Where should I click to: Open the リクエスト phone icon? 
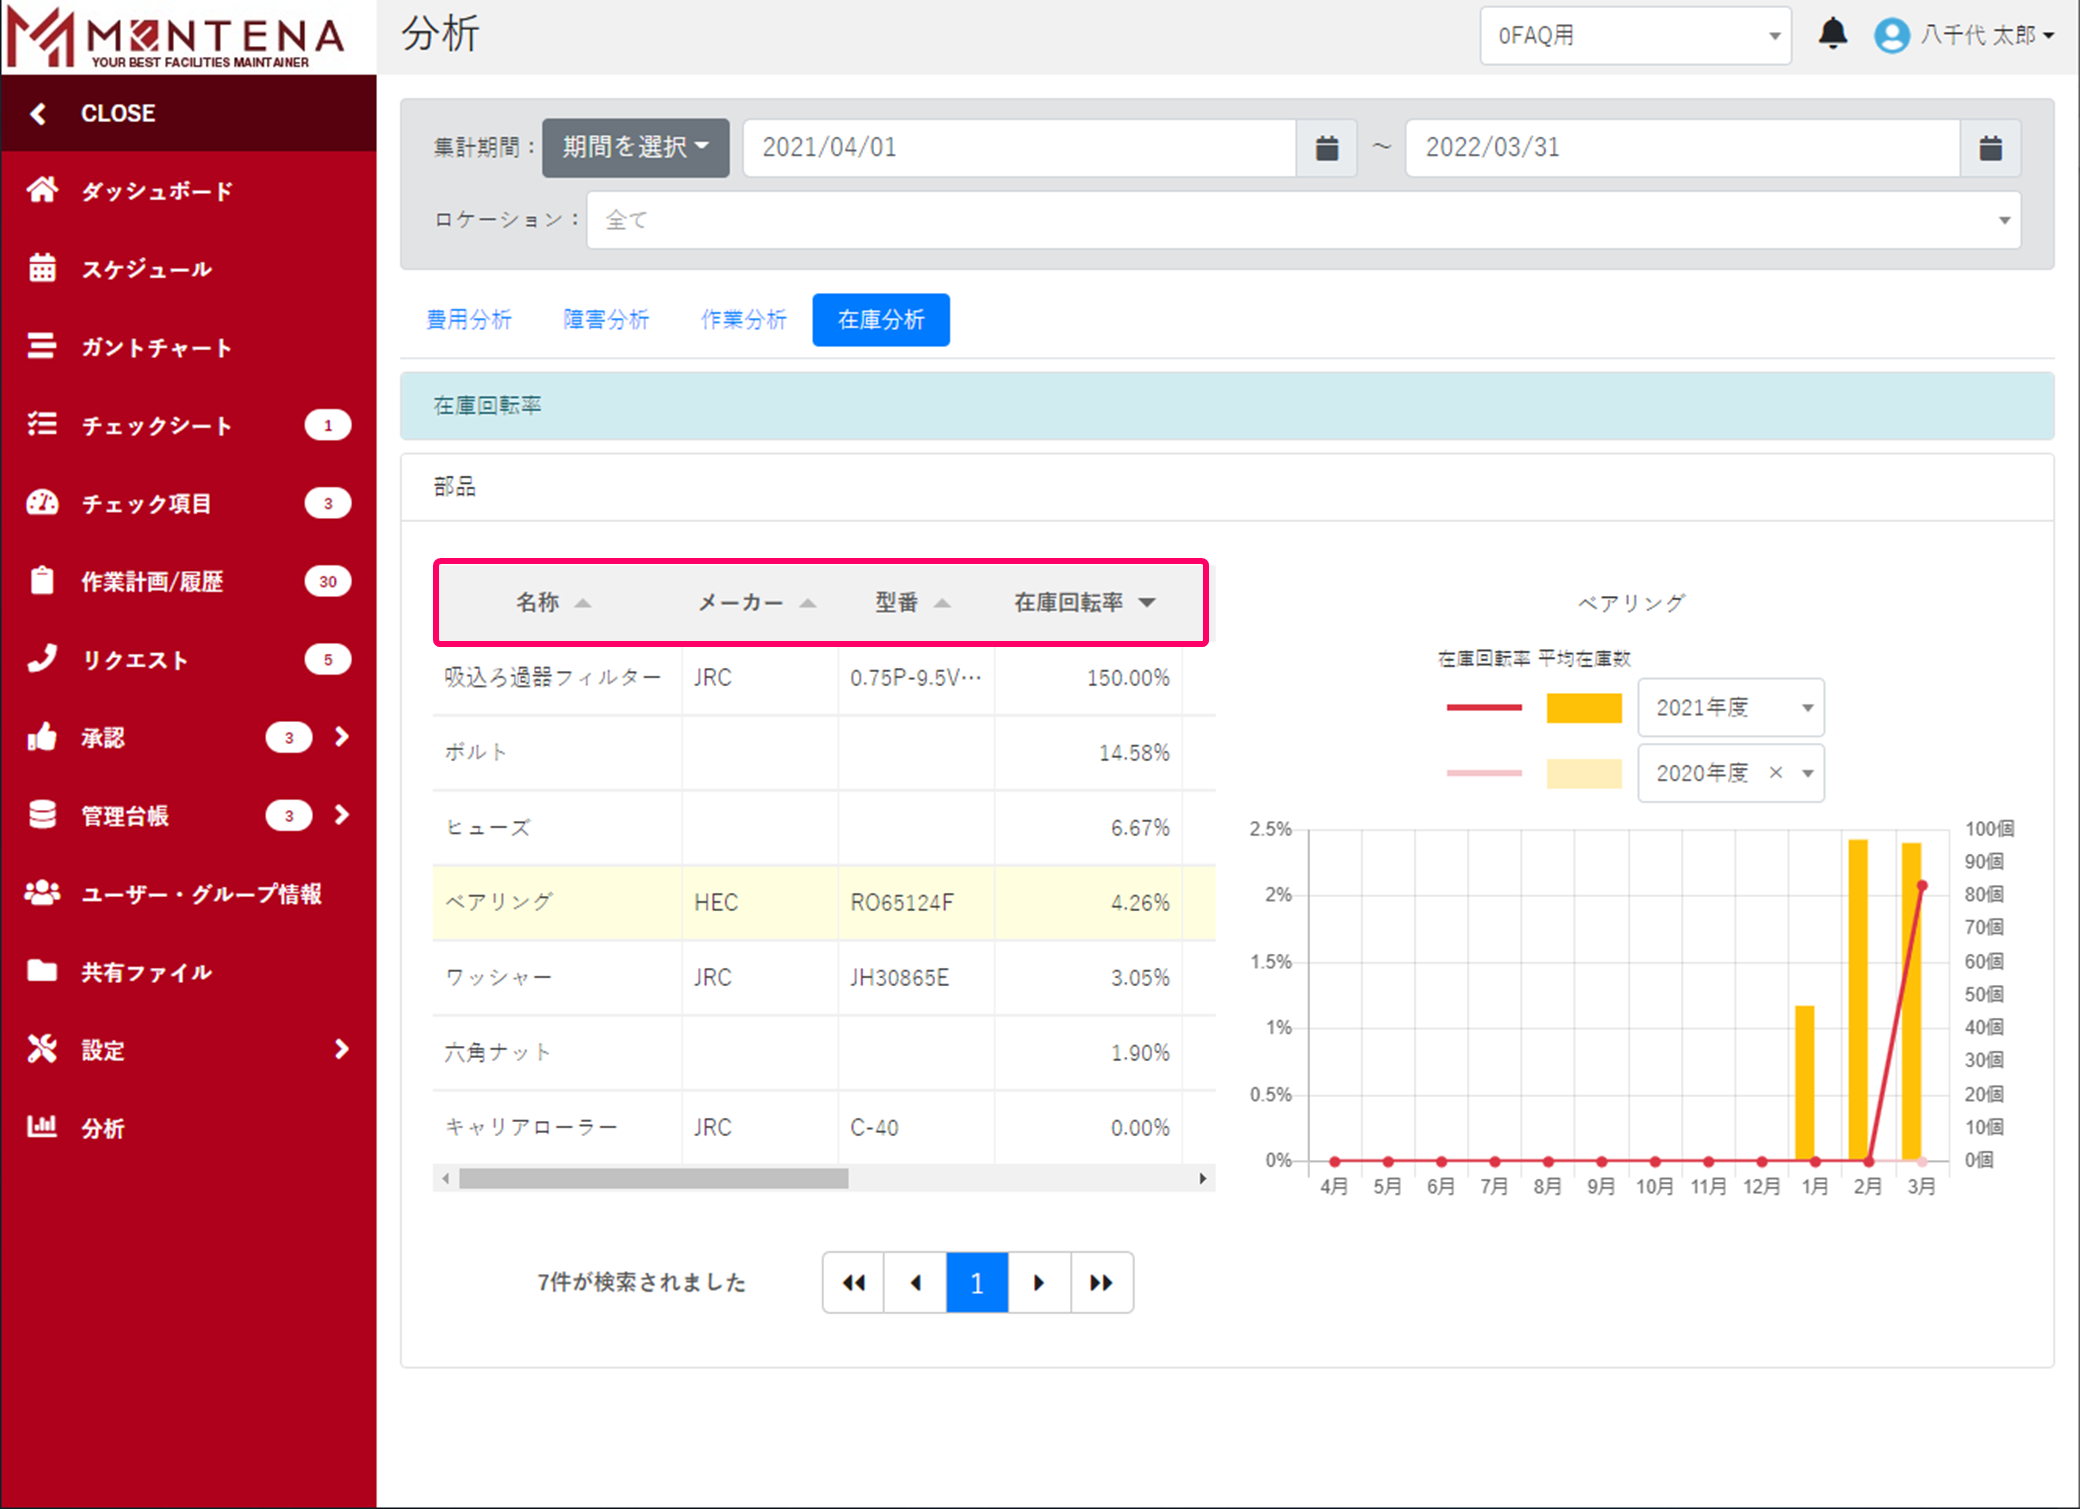click(42, 659)
